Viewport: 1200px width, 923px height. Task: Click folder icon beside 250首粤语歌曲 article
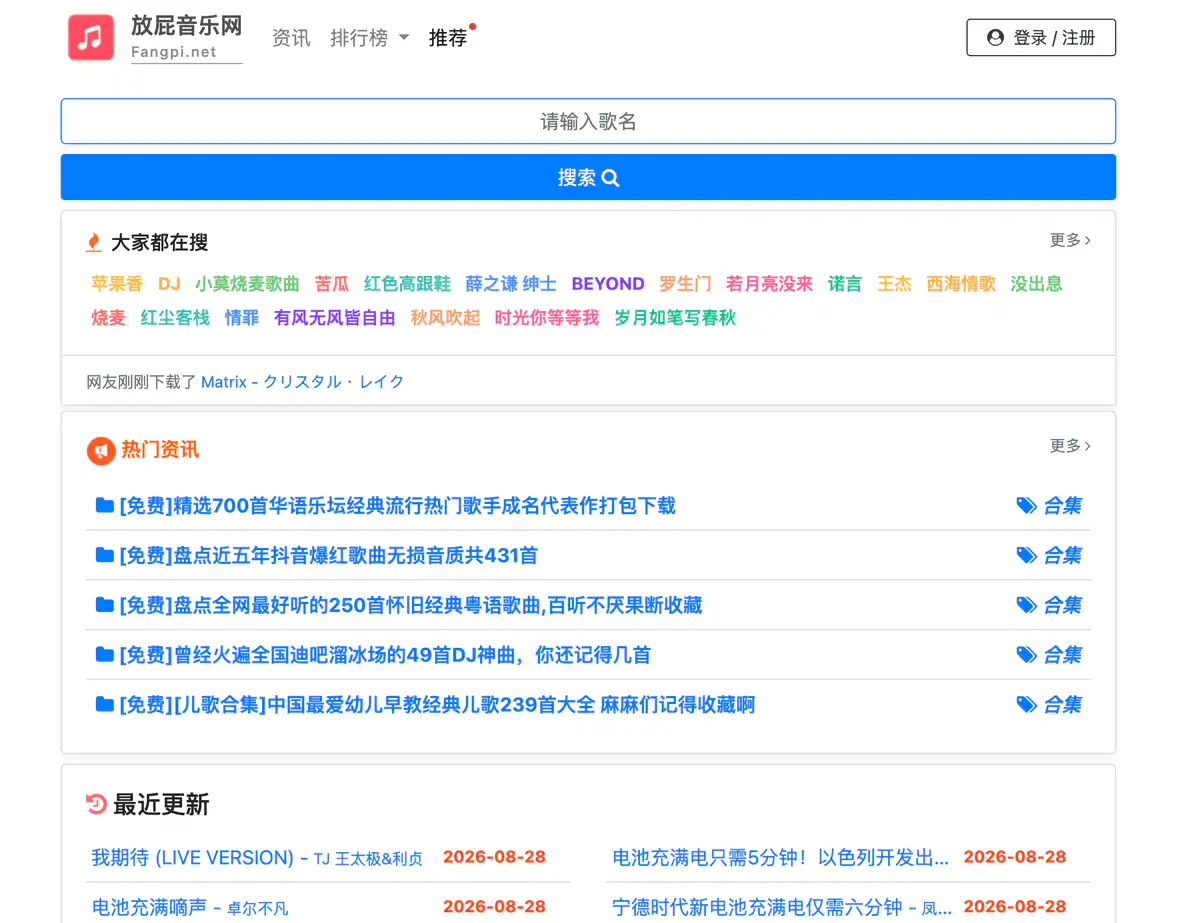[104, 605]
